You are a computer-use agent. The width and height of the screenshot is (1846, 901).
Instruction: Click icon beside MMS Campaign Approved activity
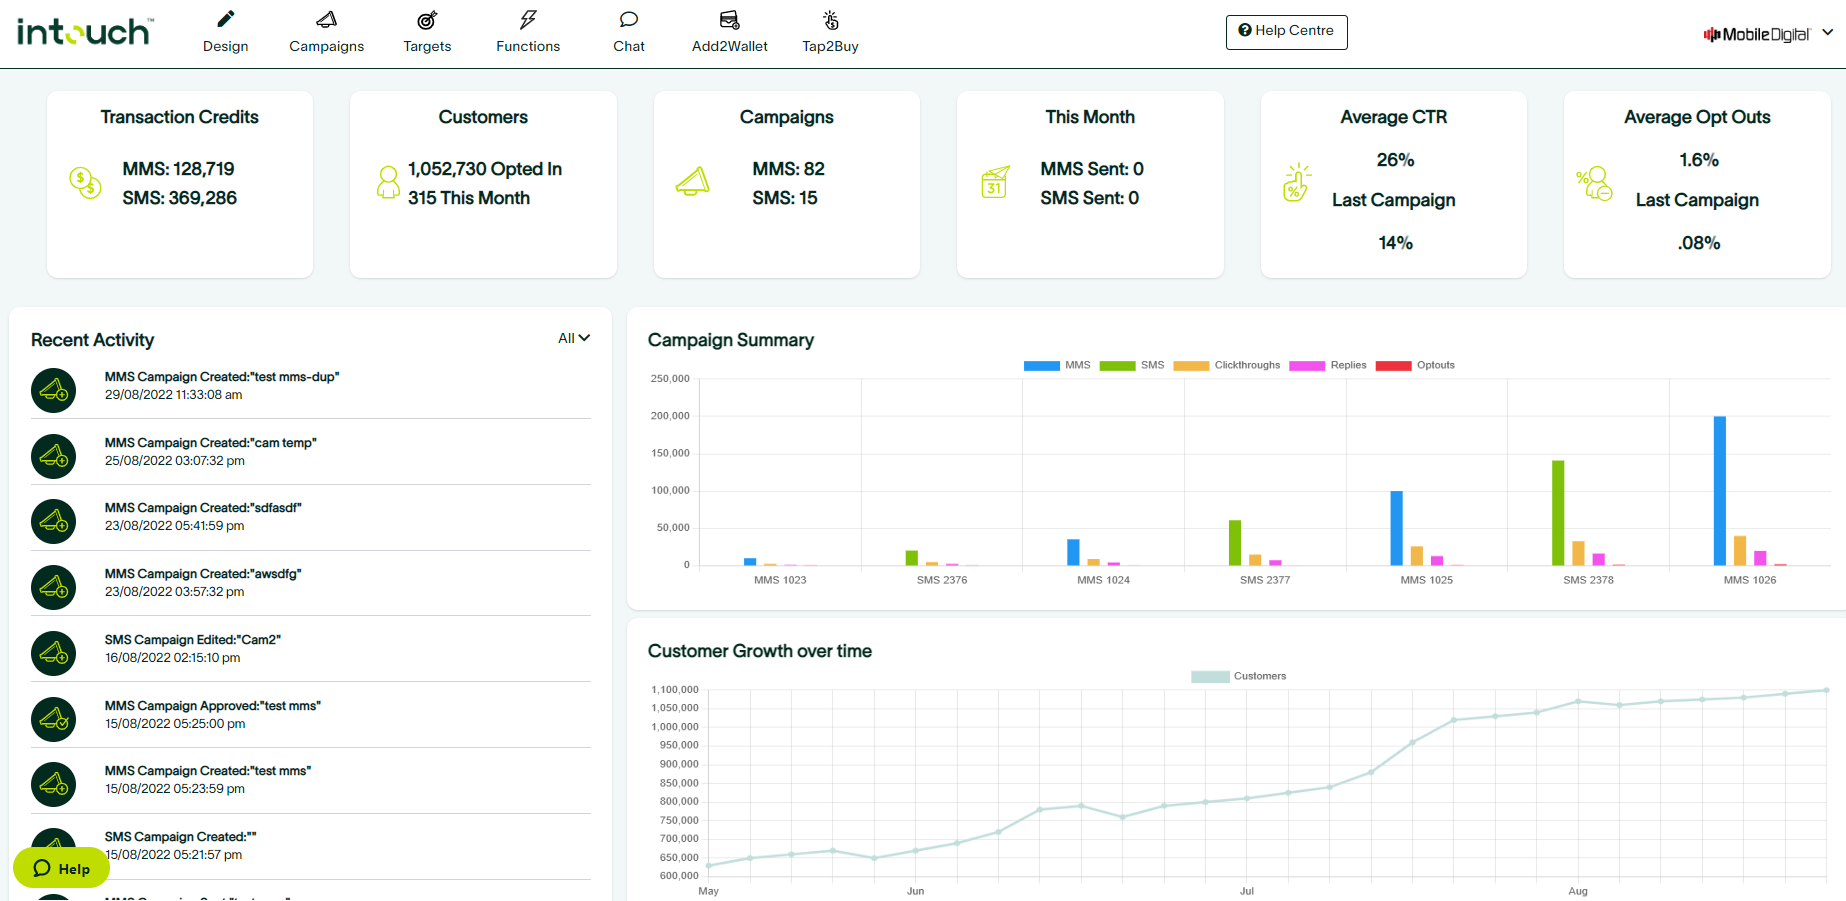(x=54, y=720)
